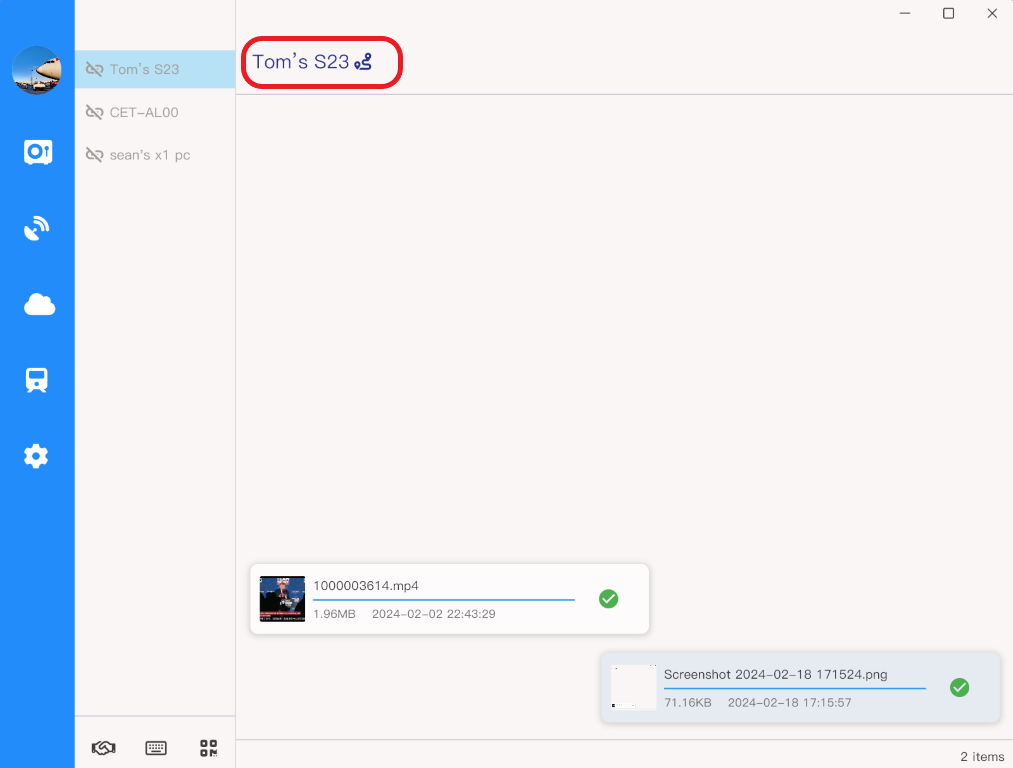
Task: Click timestamp 2024-02-18 17:15:57
Action: point(789,703)
